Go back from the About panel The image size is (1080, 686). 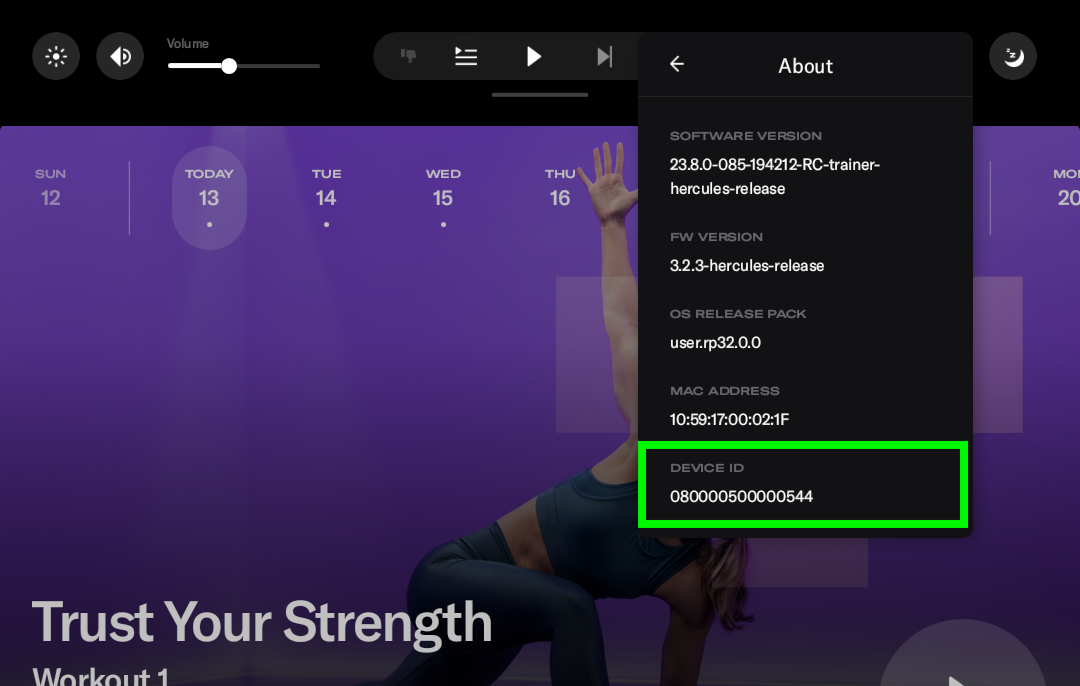pyautogui.click(x=677, y=65)
